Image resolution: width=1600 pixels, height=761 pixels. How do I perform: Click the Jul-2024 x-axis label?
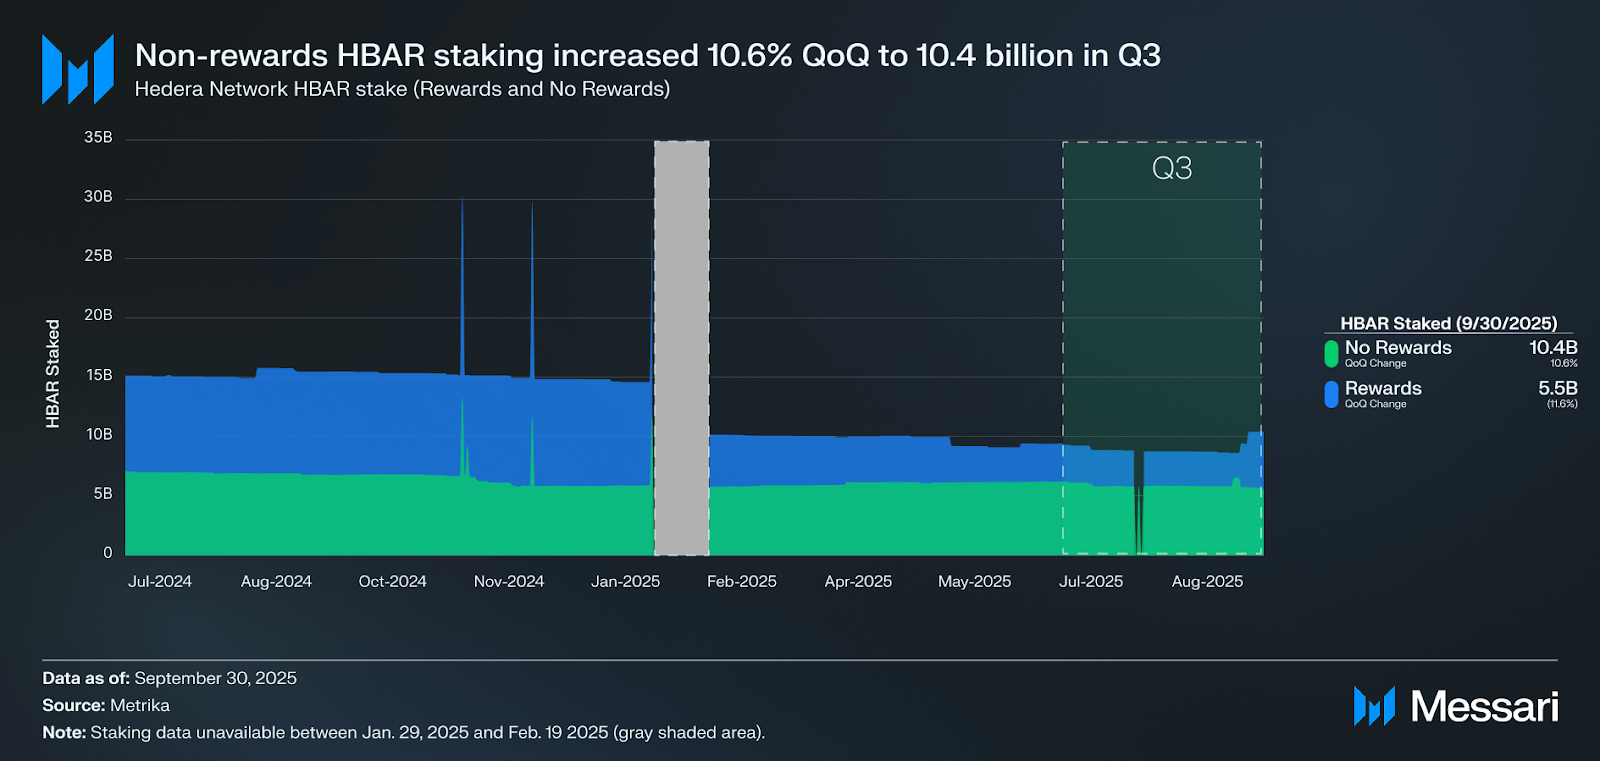pyautogui.click(x=160, y=581)
